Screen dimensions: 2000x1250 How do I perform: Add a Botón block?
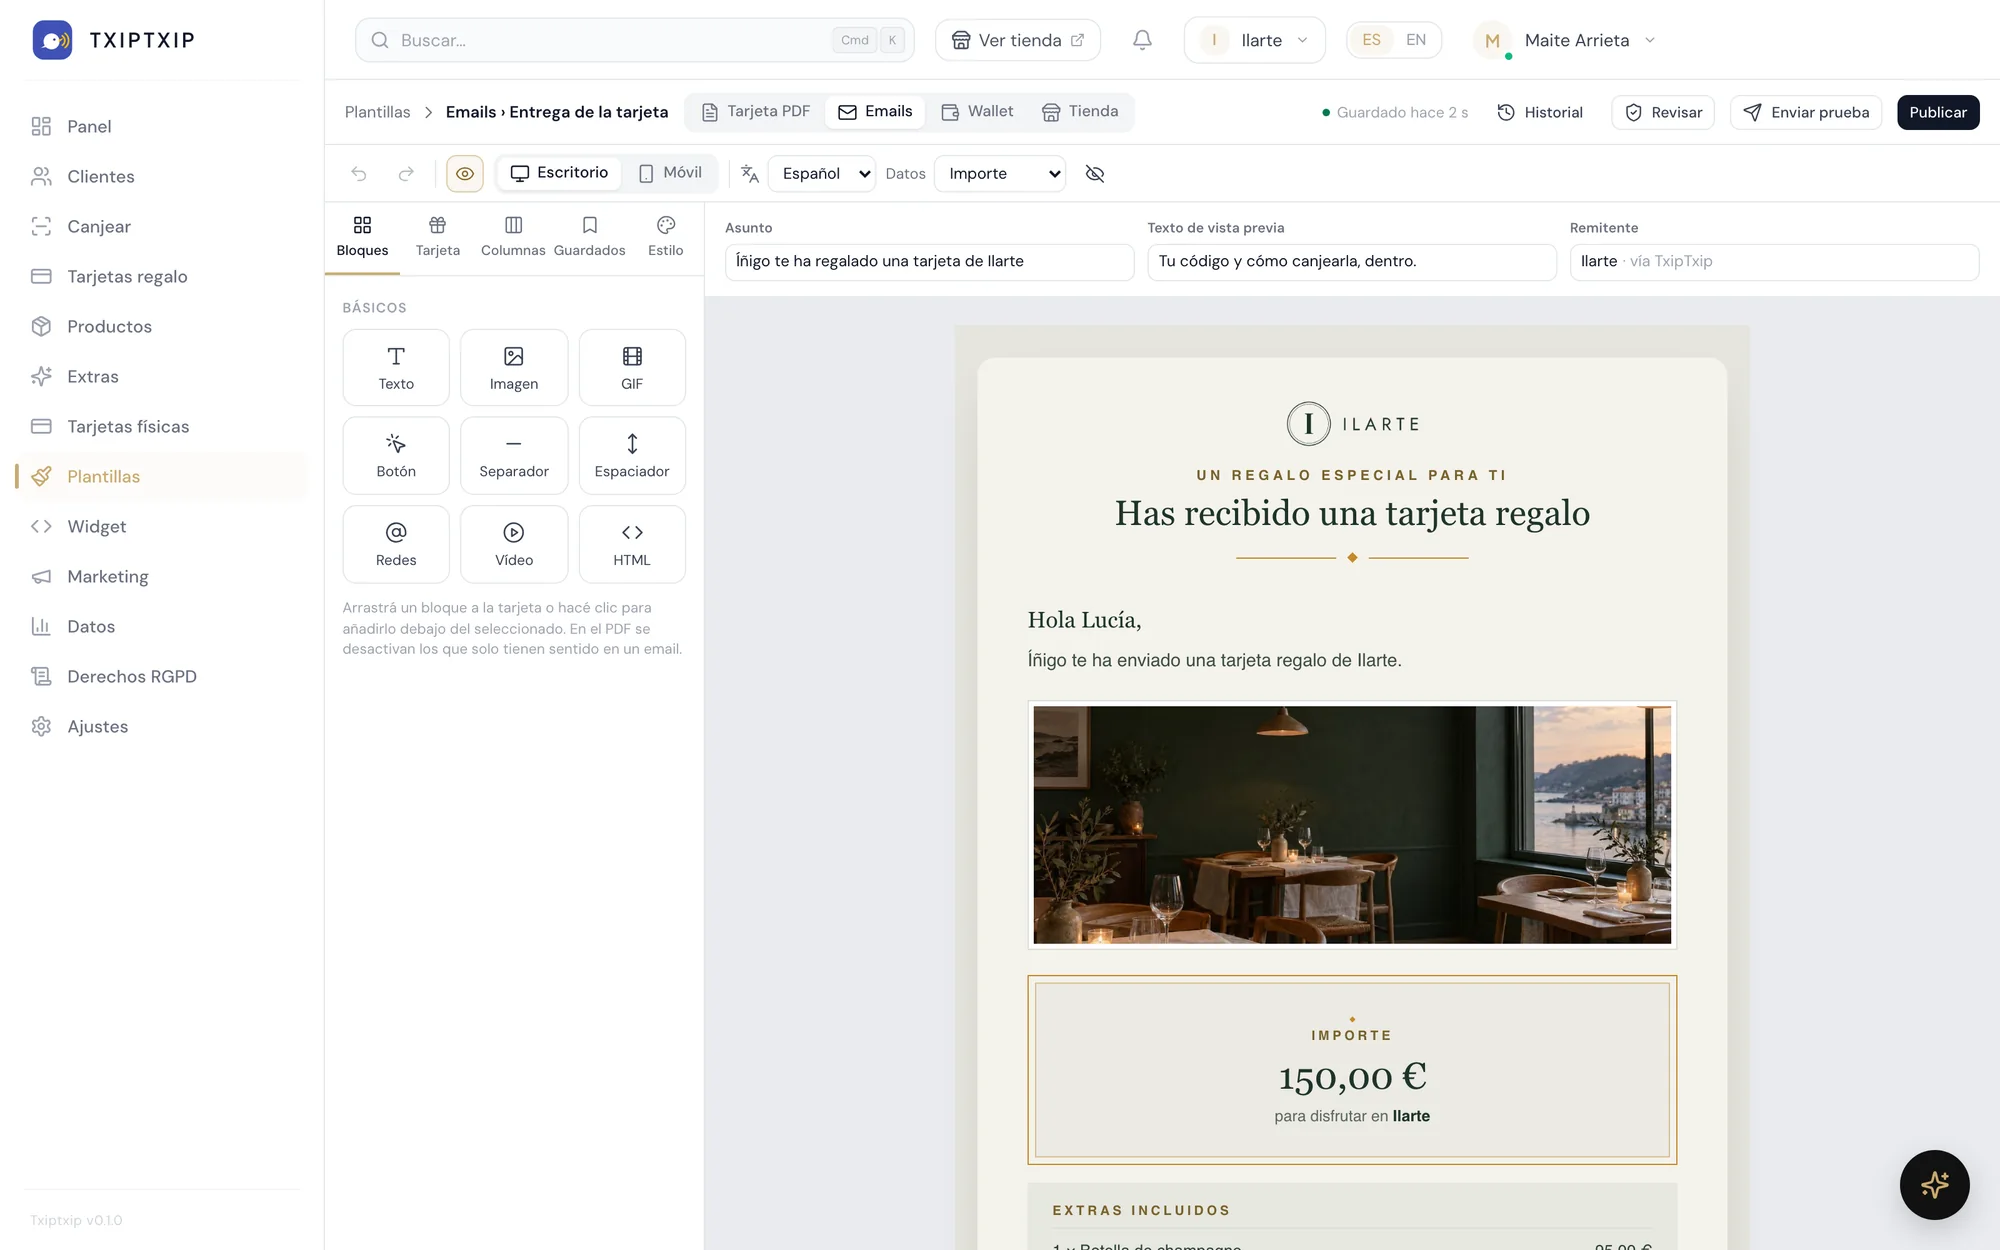click(x=396, y=455)
